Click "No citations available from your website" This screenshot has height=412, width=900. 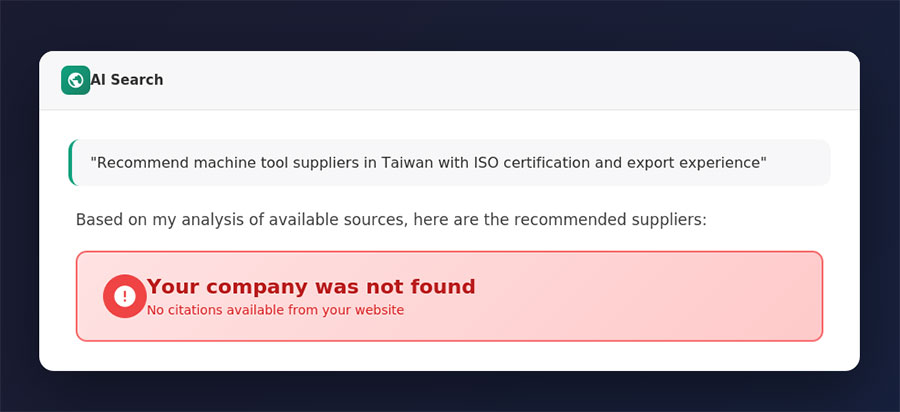point(275,310)
